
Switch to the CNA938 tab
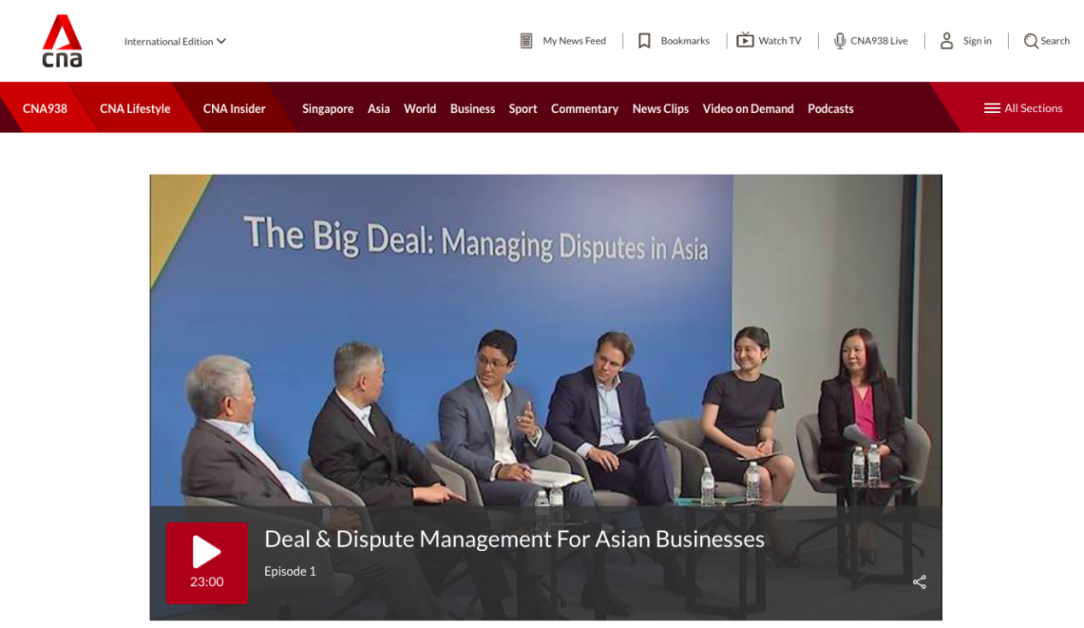[45, 109]
